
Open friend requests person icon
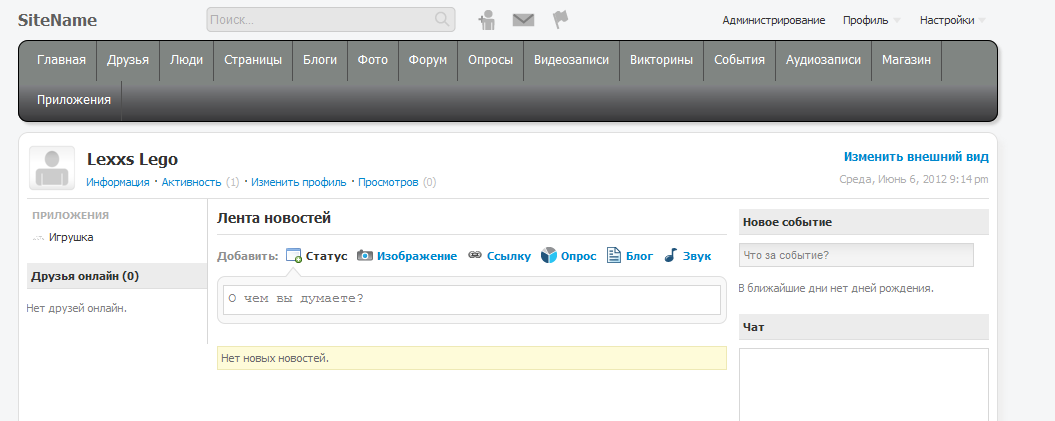[x=487, y=20]
